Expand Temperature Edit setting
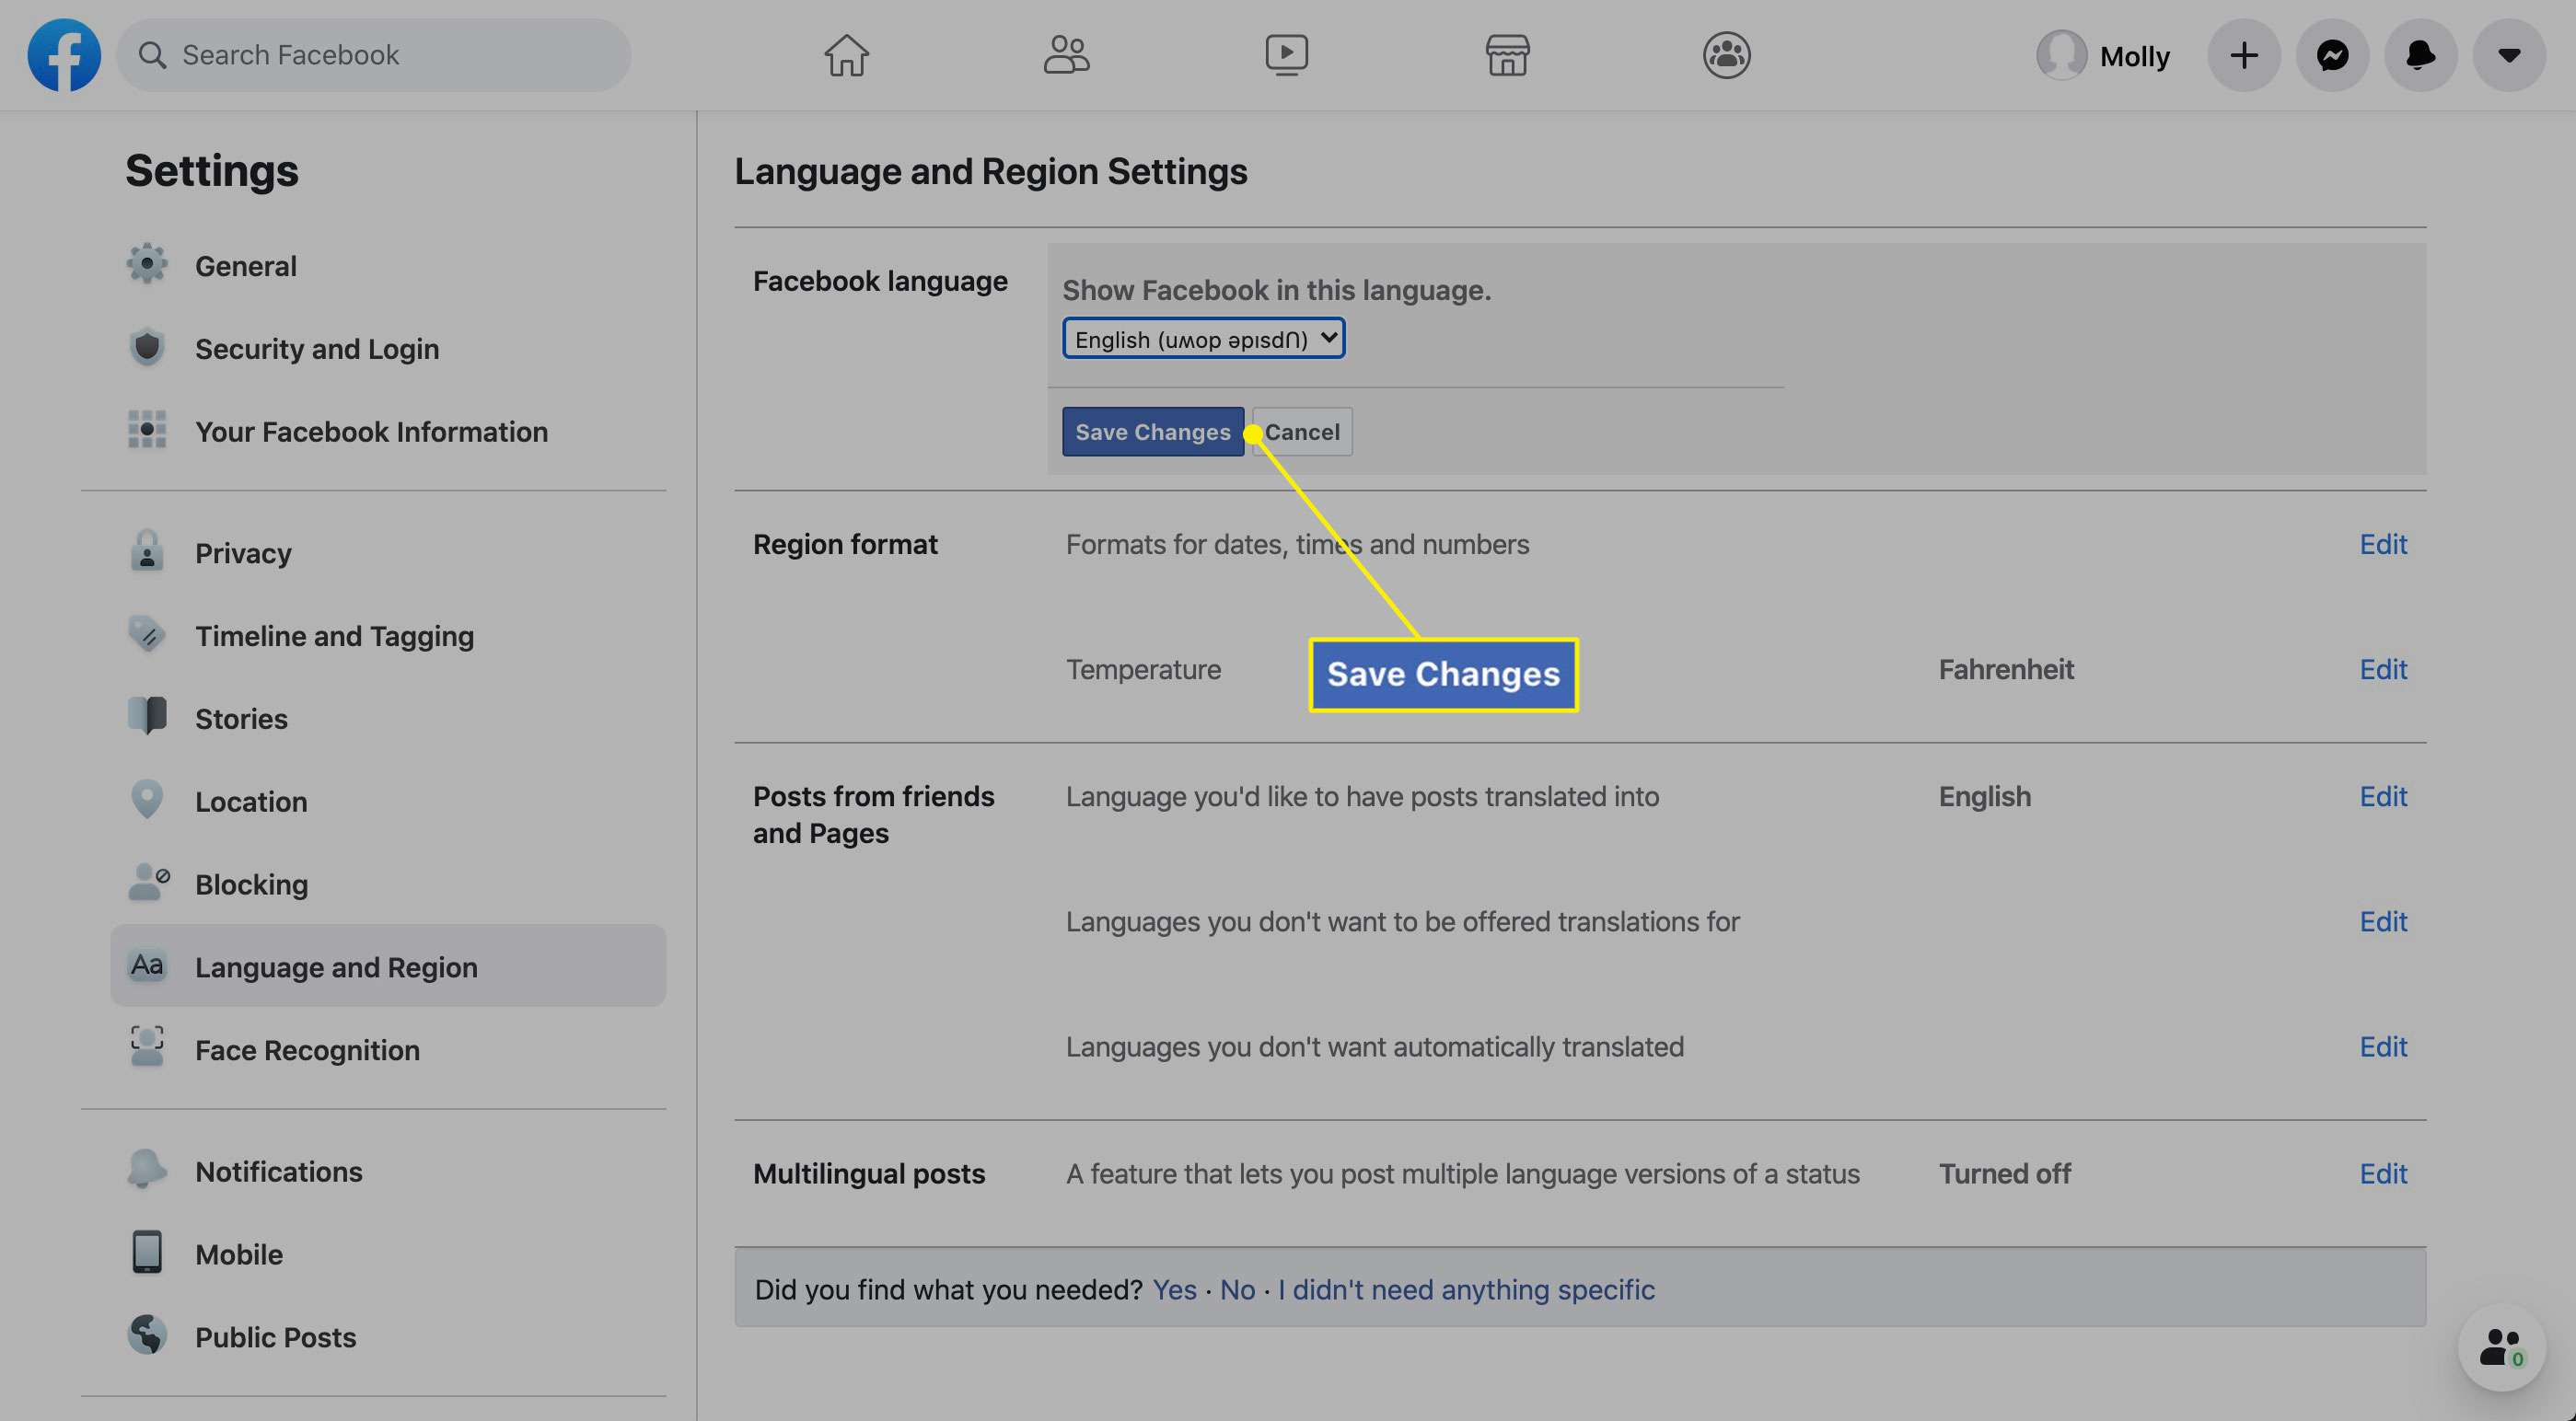This screenshot has width=2576, height=1421. 2384,668
